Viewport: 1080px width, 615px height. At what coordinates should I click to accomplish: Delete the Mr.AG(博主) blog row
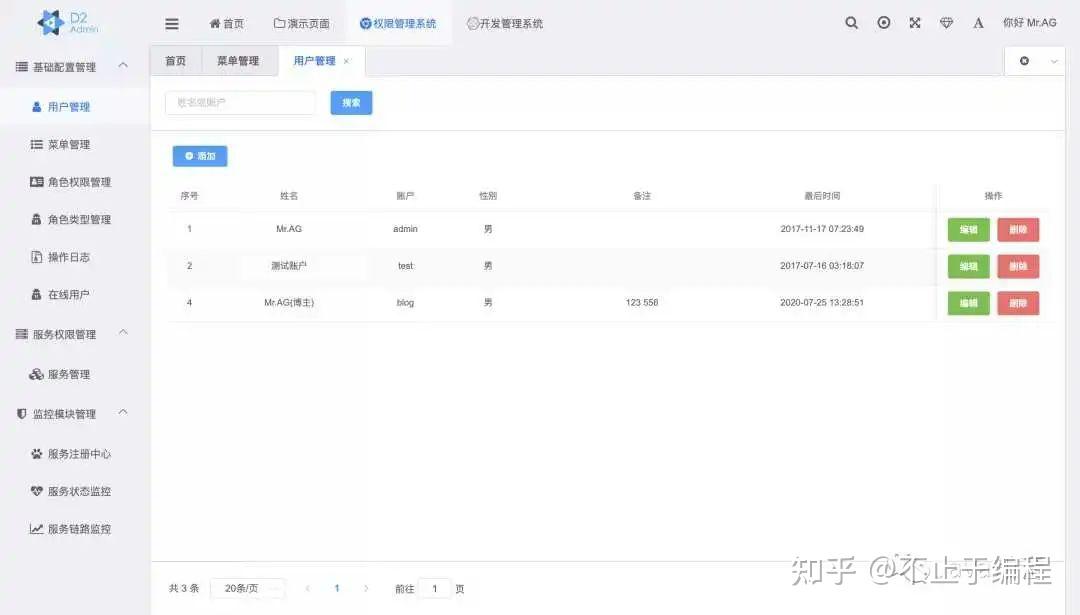tap(1018, 303)
